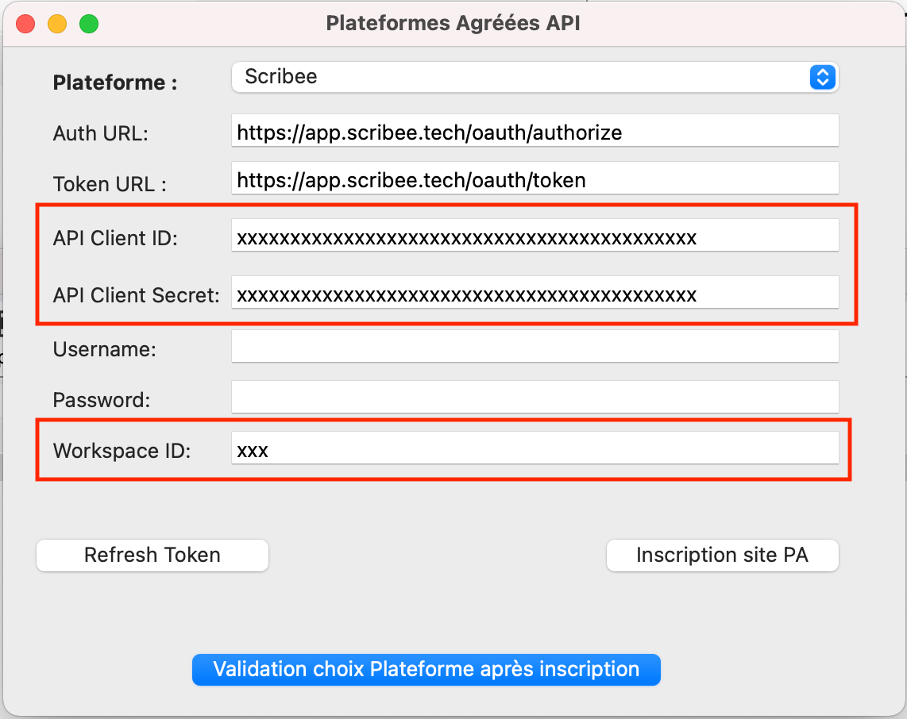This screenshot has width=908, height=720.
Task: Click the bold Plateforme label
Action: point(115,83)
